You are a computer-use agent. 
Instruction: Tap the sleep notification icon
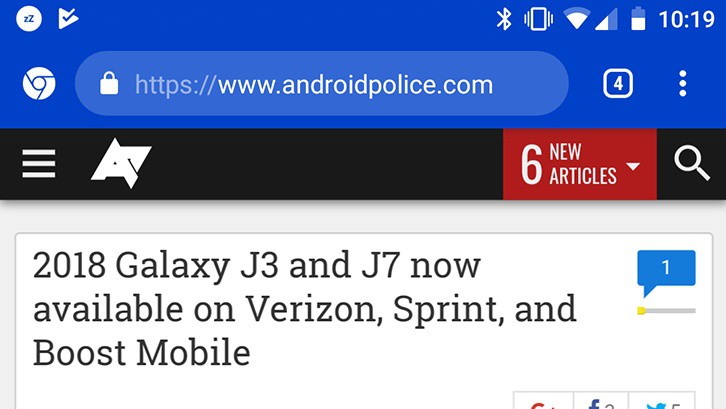29,19
